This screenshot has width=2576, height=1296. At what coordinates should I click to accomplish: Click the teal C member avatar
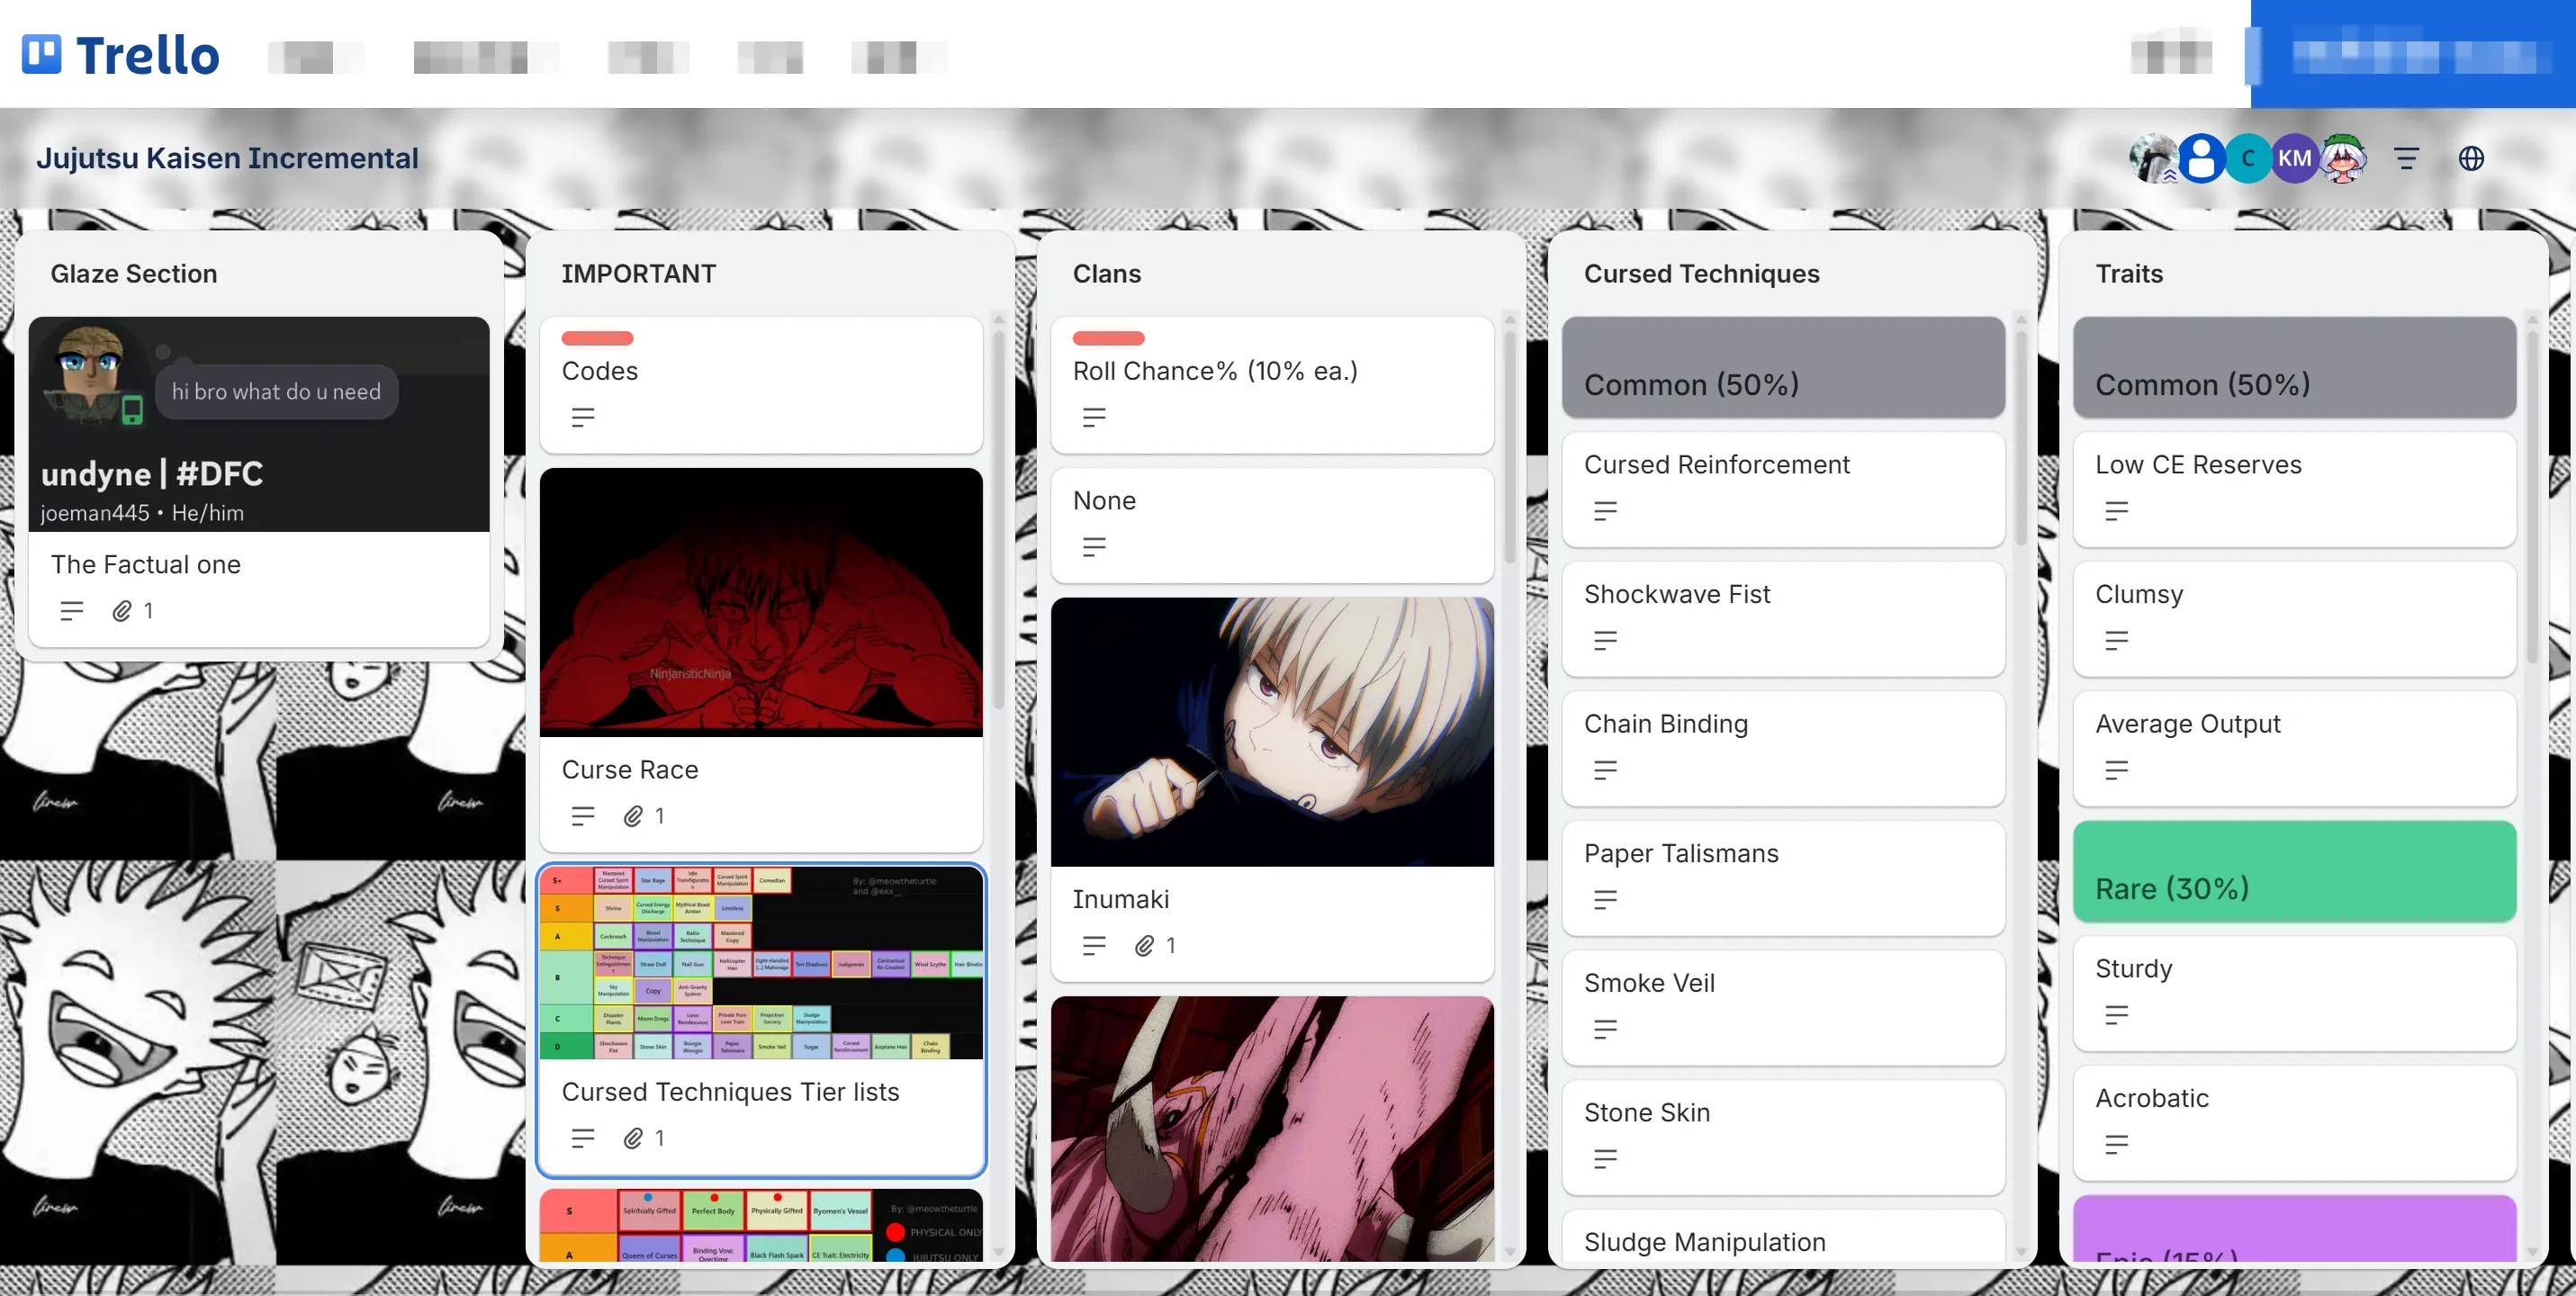(x=2247, y=158)
